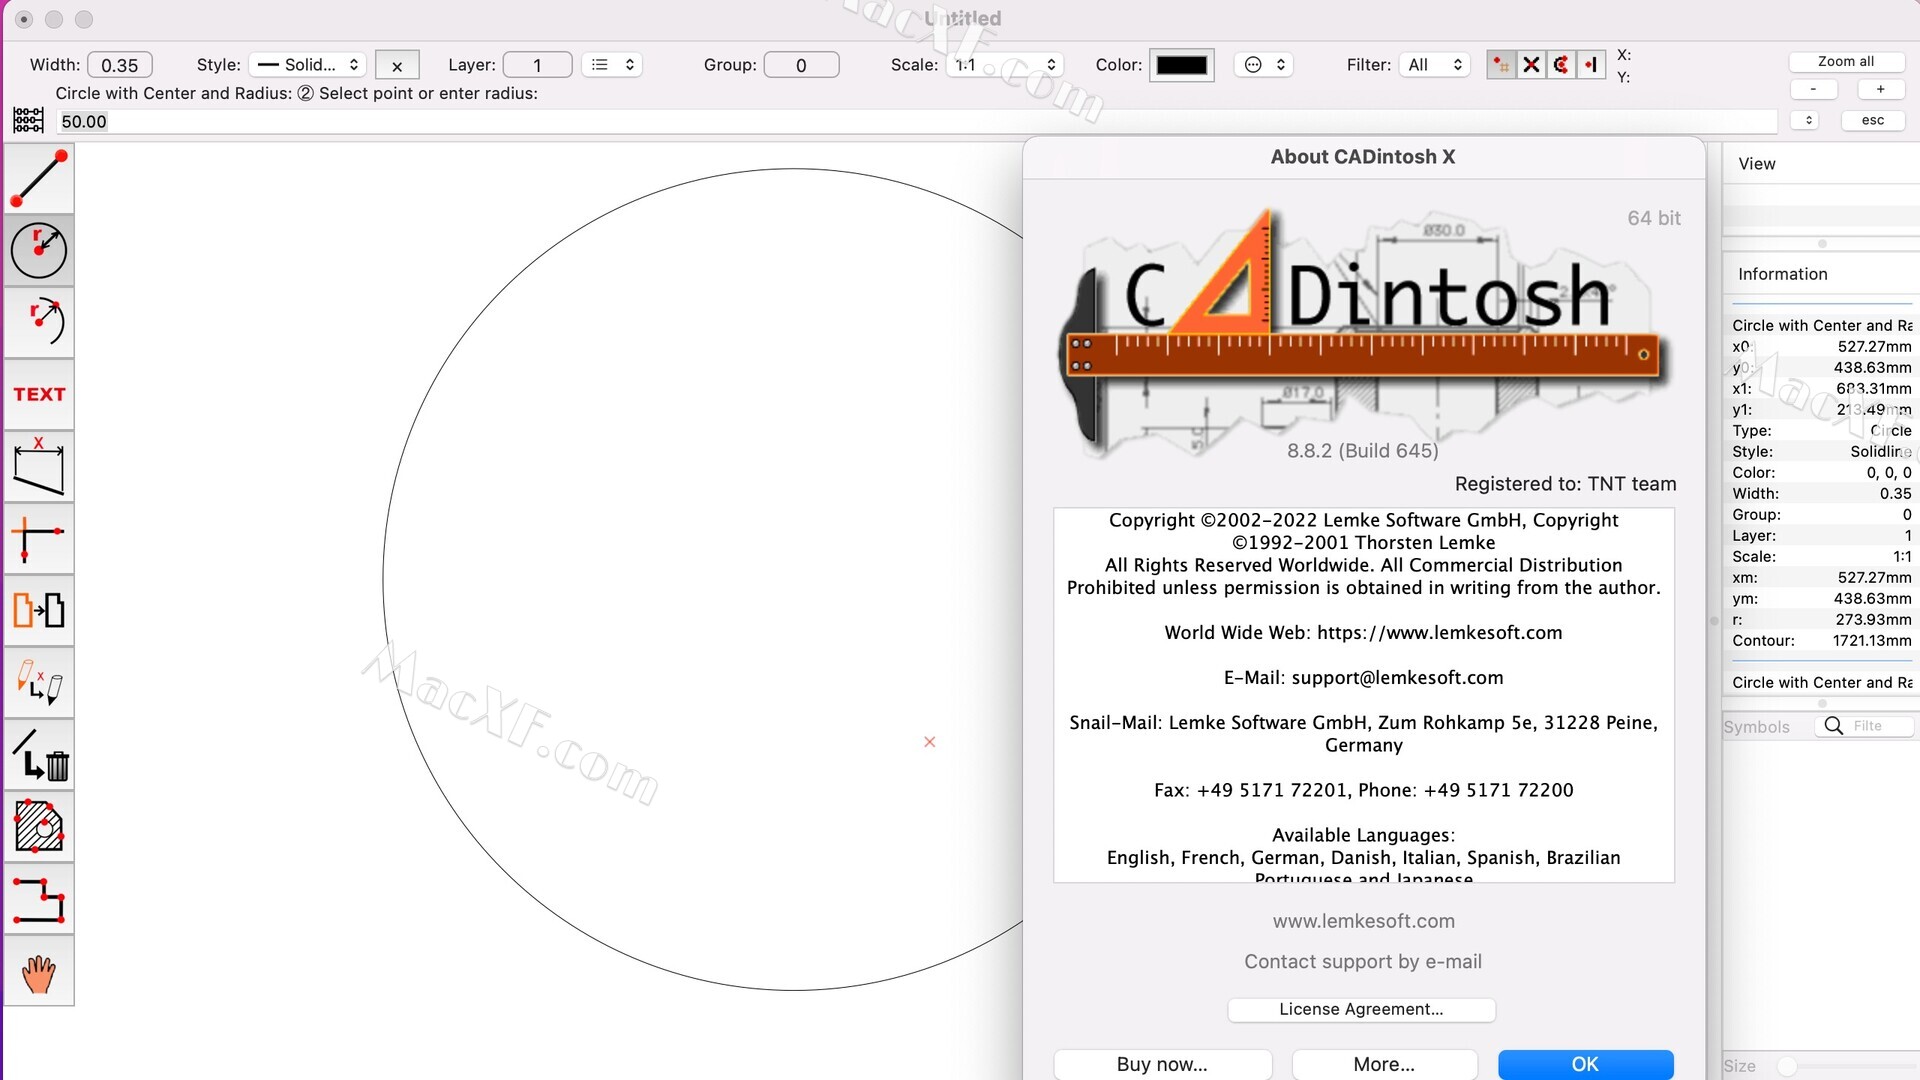The width and height of the screenshot is (1920, 1080).
Task: Click the x0 value 527.27mm
Action: pyautogui.click(x=1874, y=346)
